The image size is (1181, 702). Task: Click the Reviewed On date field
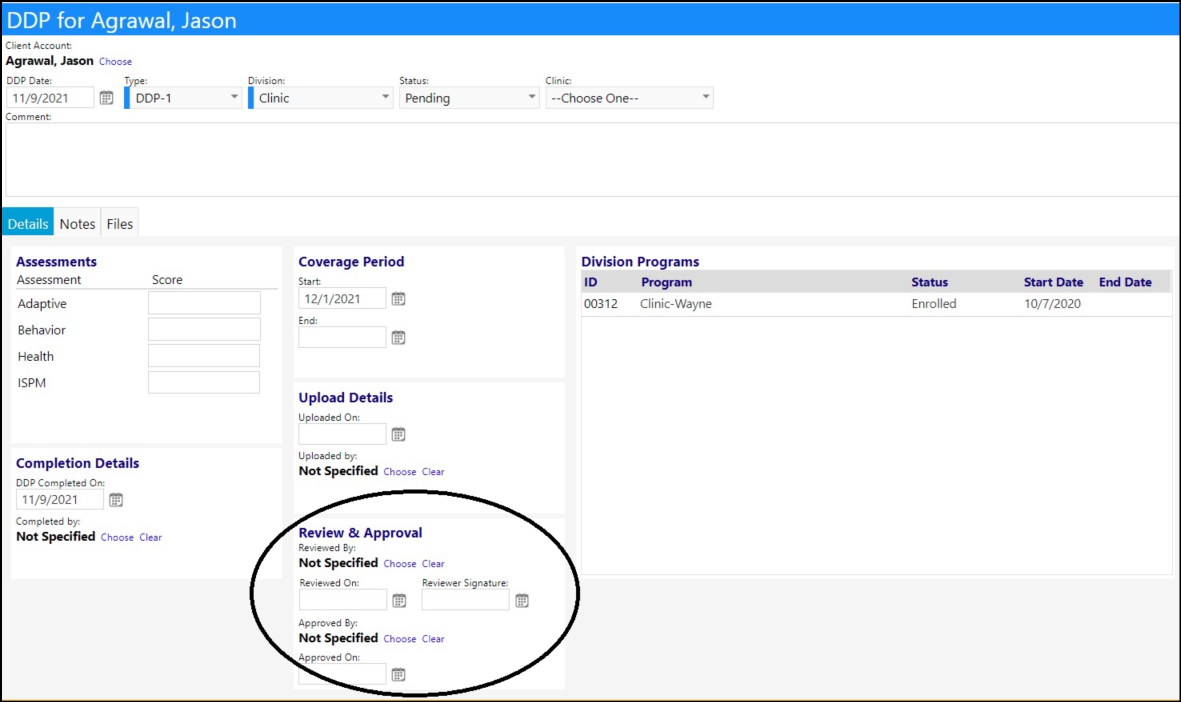(343, 600)
